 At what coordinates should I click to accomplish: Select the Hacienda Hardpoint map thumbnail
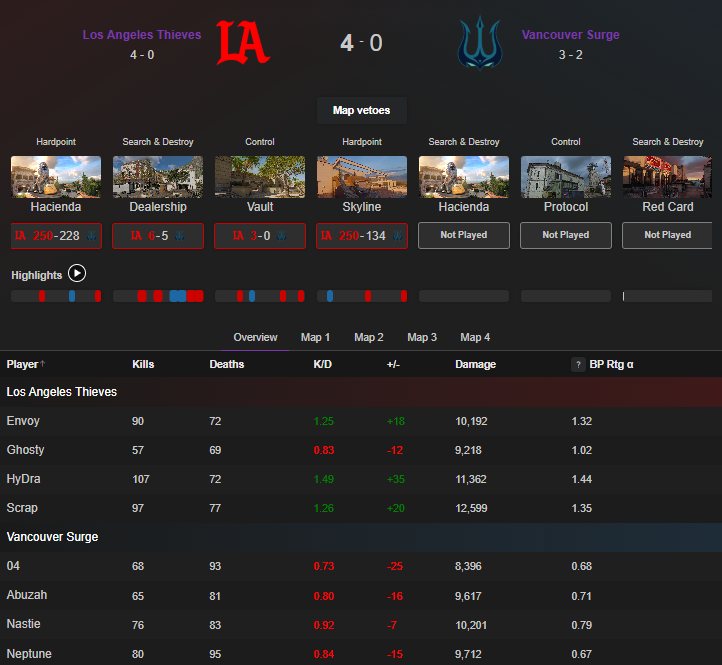(x=56, y=177)
